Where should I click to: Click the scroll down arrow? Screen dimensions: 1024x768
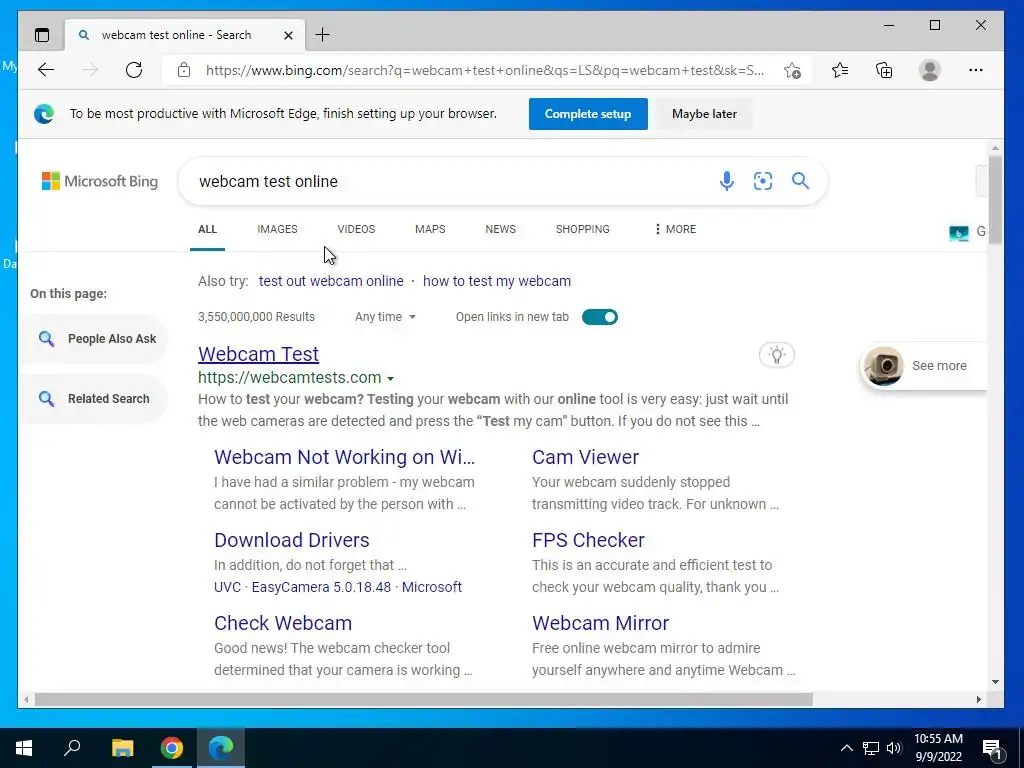(995, 682)
